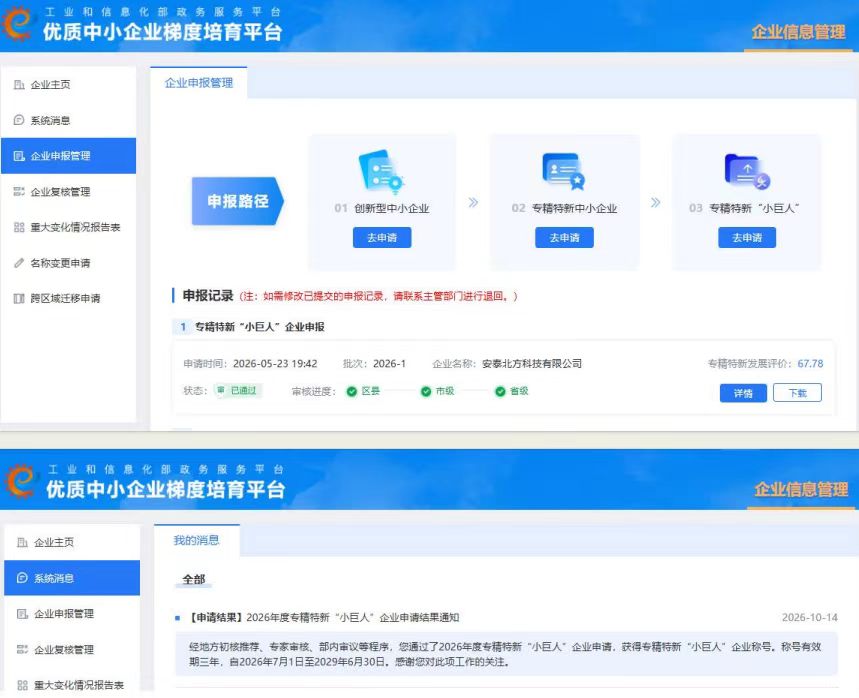859x698 pixels.
Task: Select the highlighted 企业申报管理 sidebar icon
Action: tap(19, 156)
